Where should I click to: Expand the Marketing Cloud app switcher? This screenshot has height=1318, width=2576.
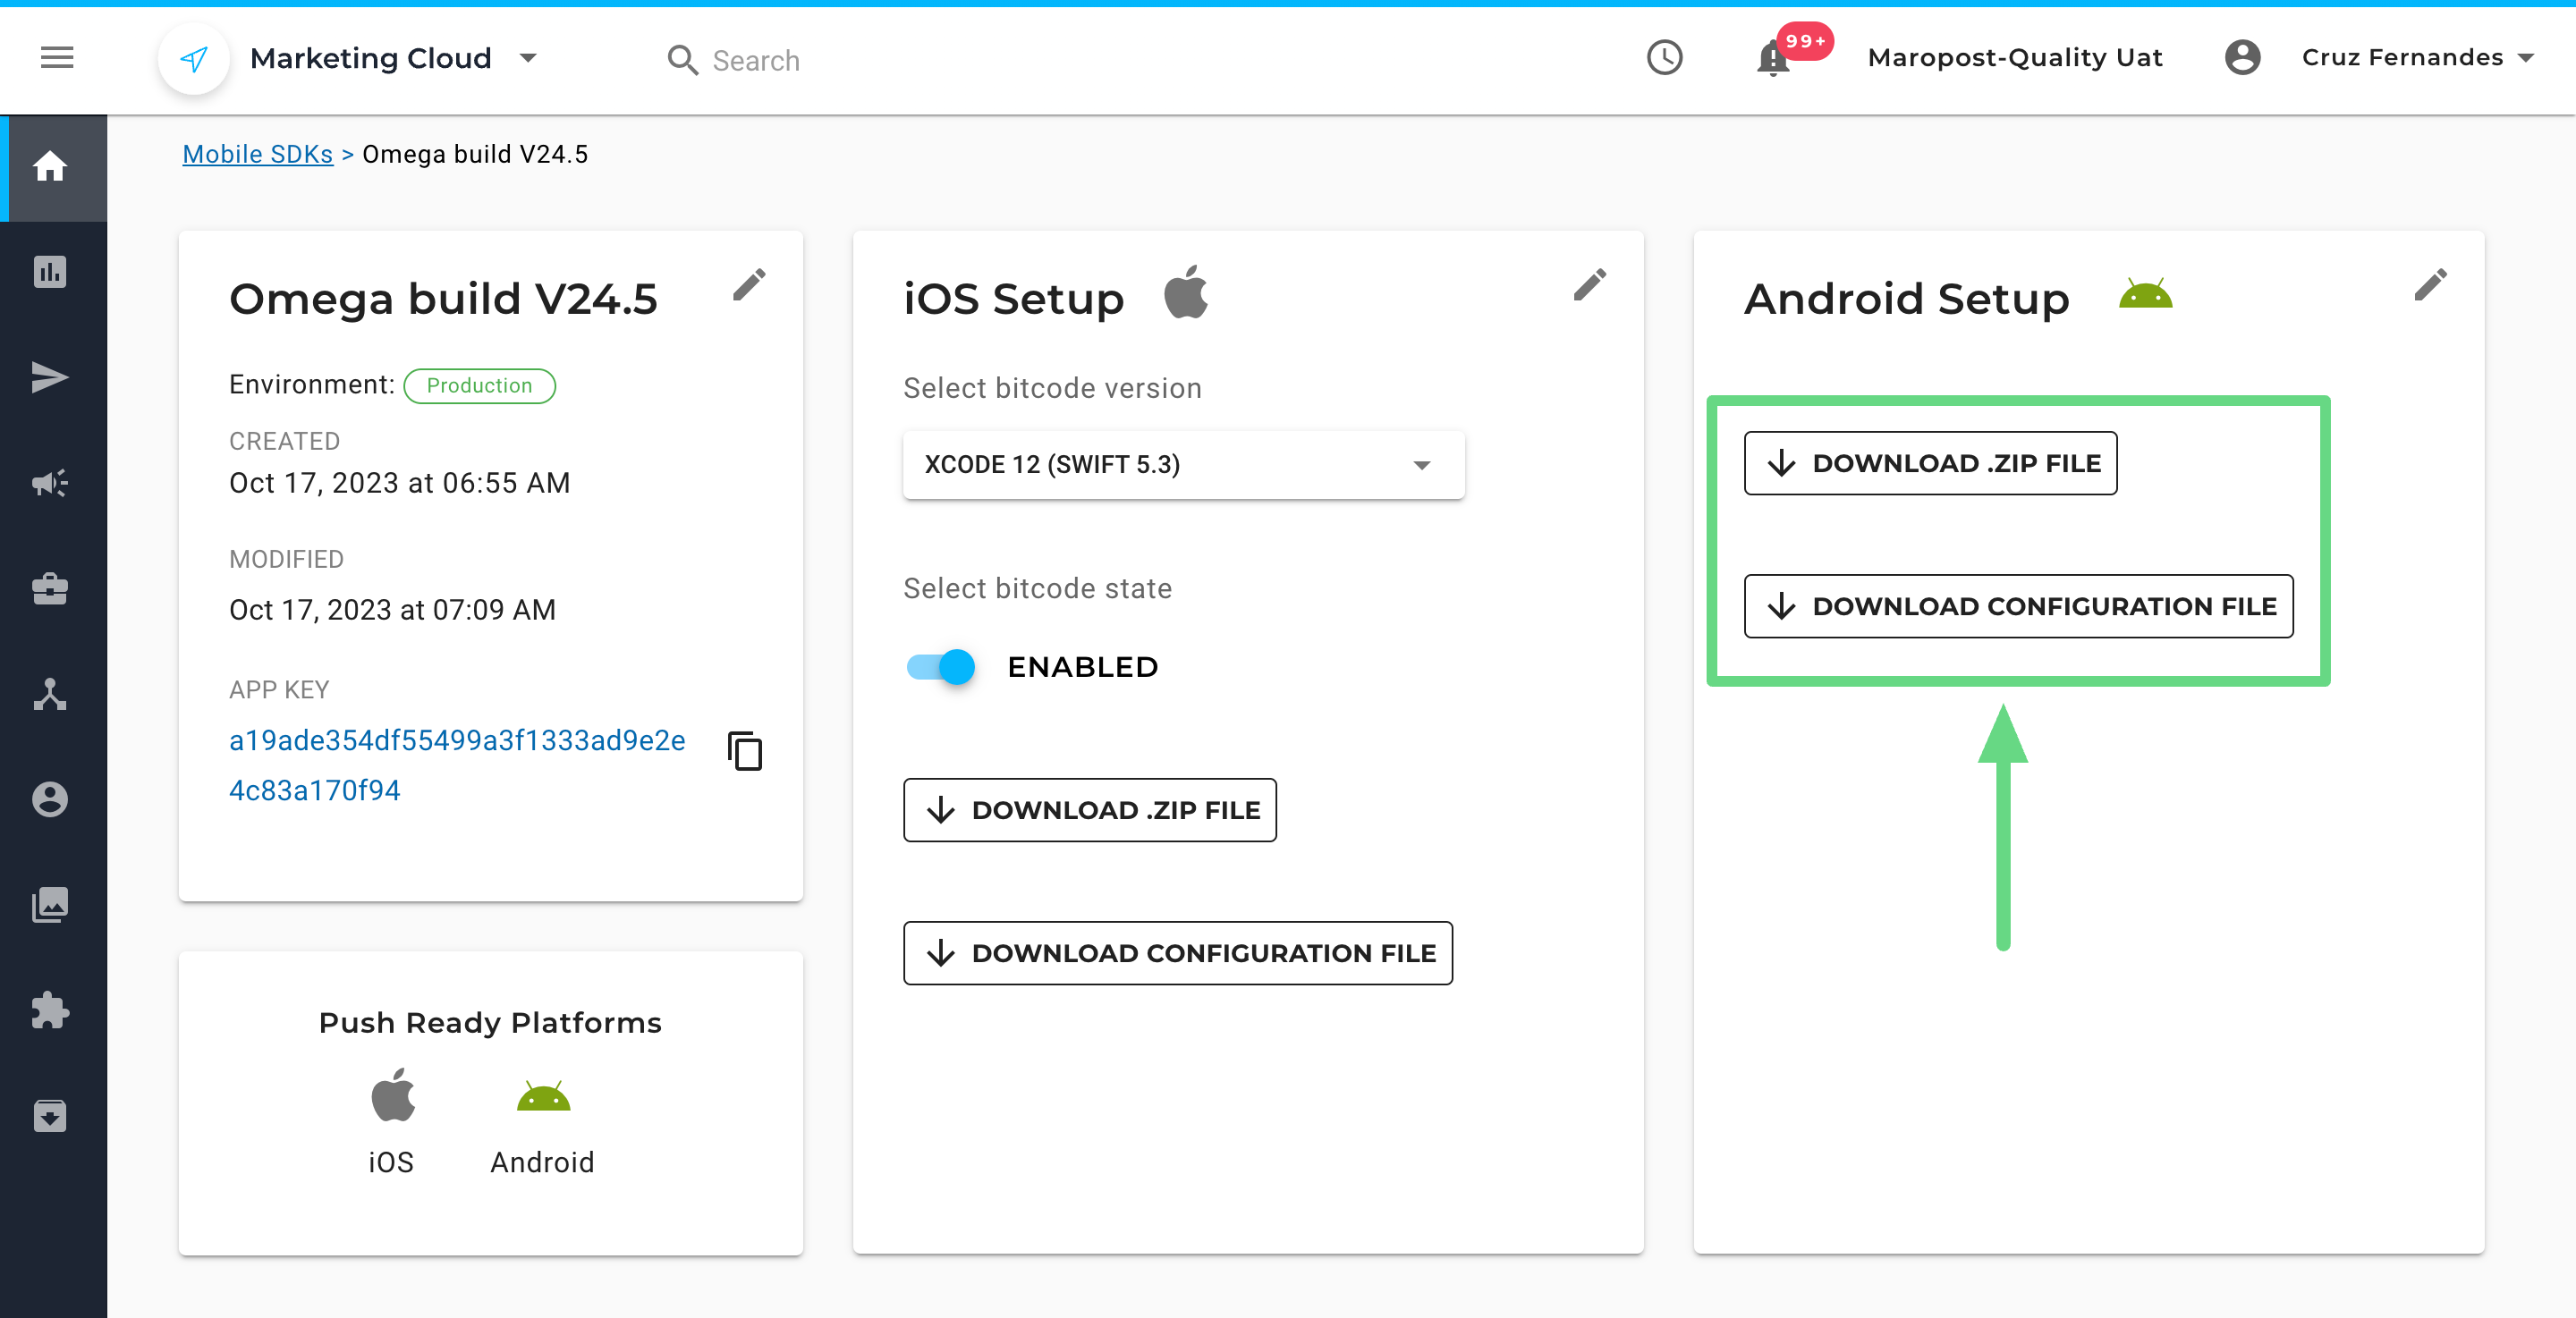[x=529, y=58]
